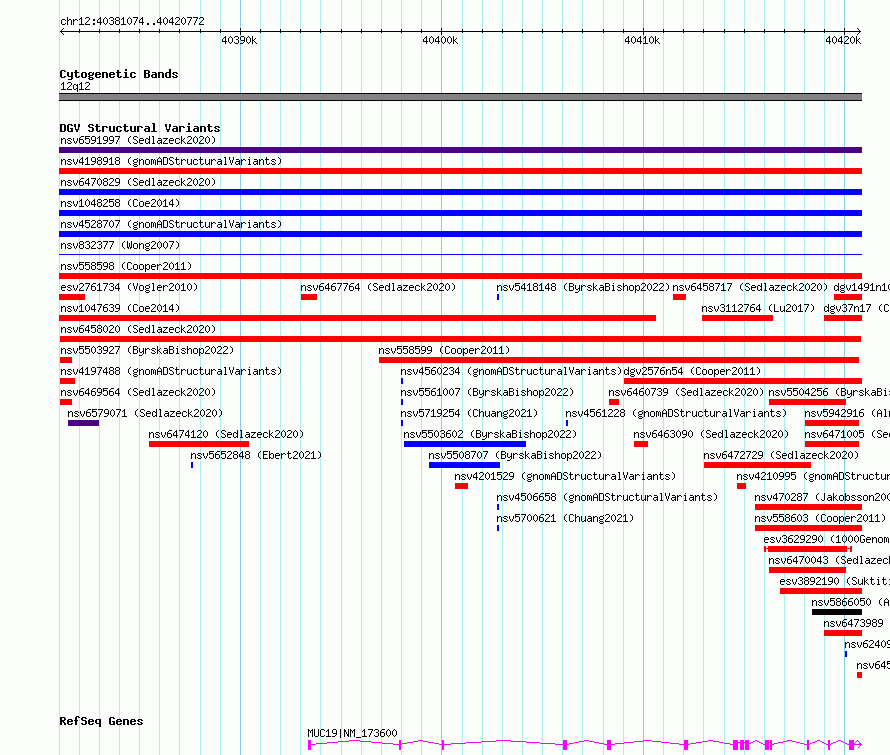Click nsv6474120 (Sedlazeck2020) label
Viewport: 890px width, 755px height.
pos(226,434)
